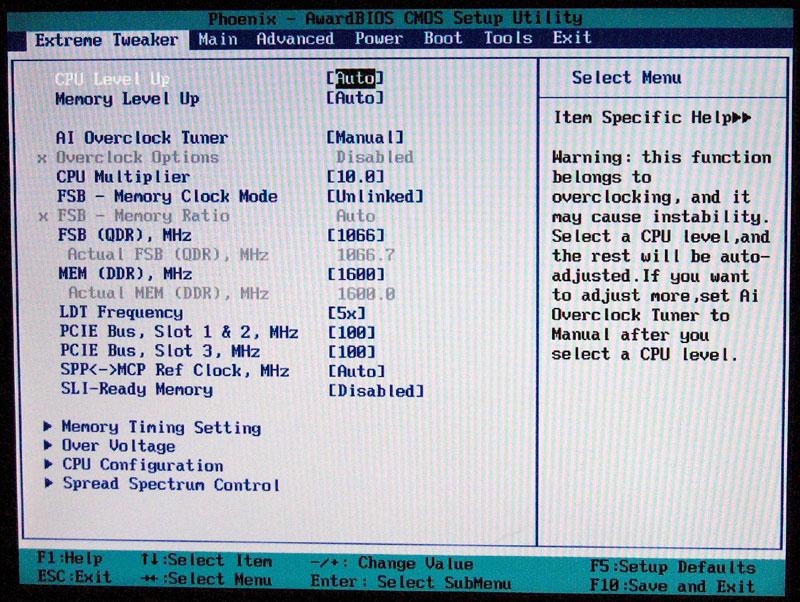
Task: Click the F10:Save and Exit footer hint
Action: click(x=672, y=586)
